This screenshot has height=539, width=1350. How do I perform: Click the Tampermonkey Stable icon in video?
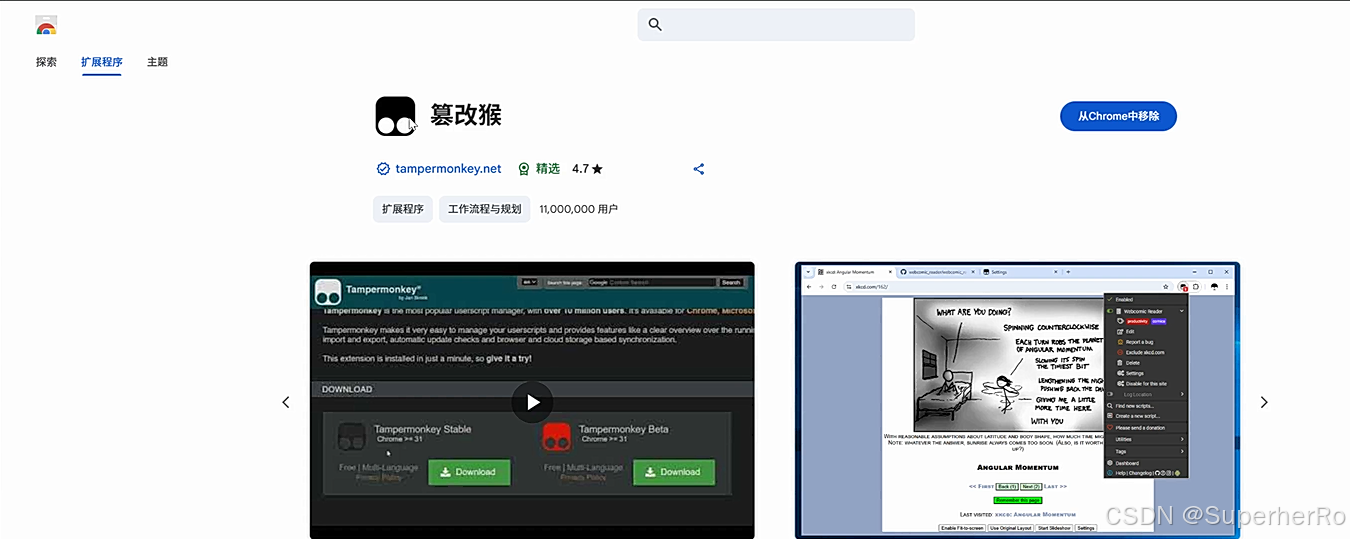click(x=351, y=437)
